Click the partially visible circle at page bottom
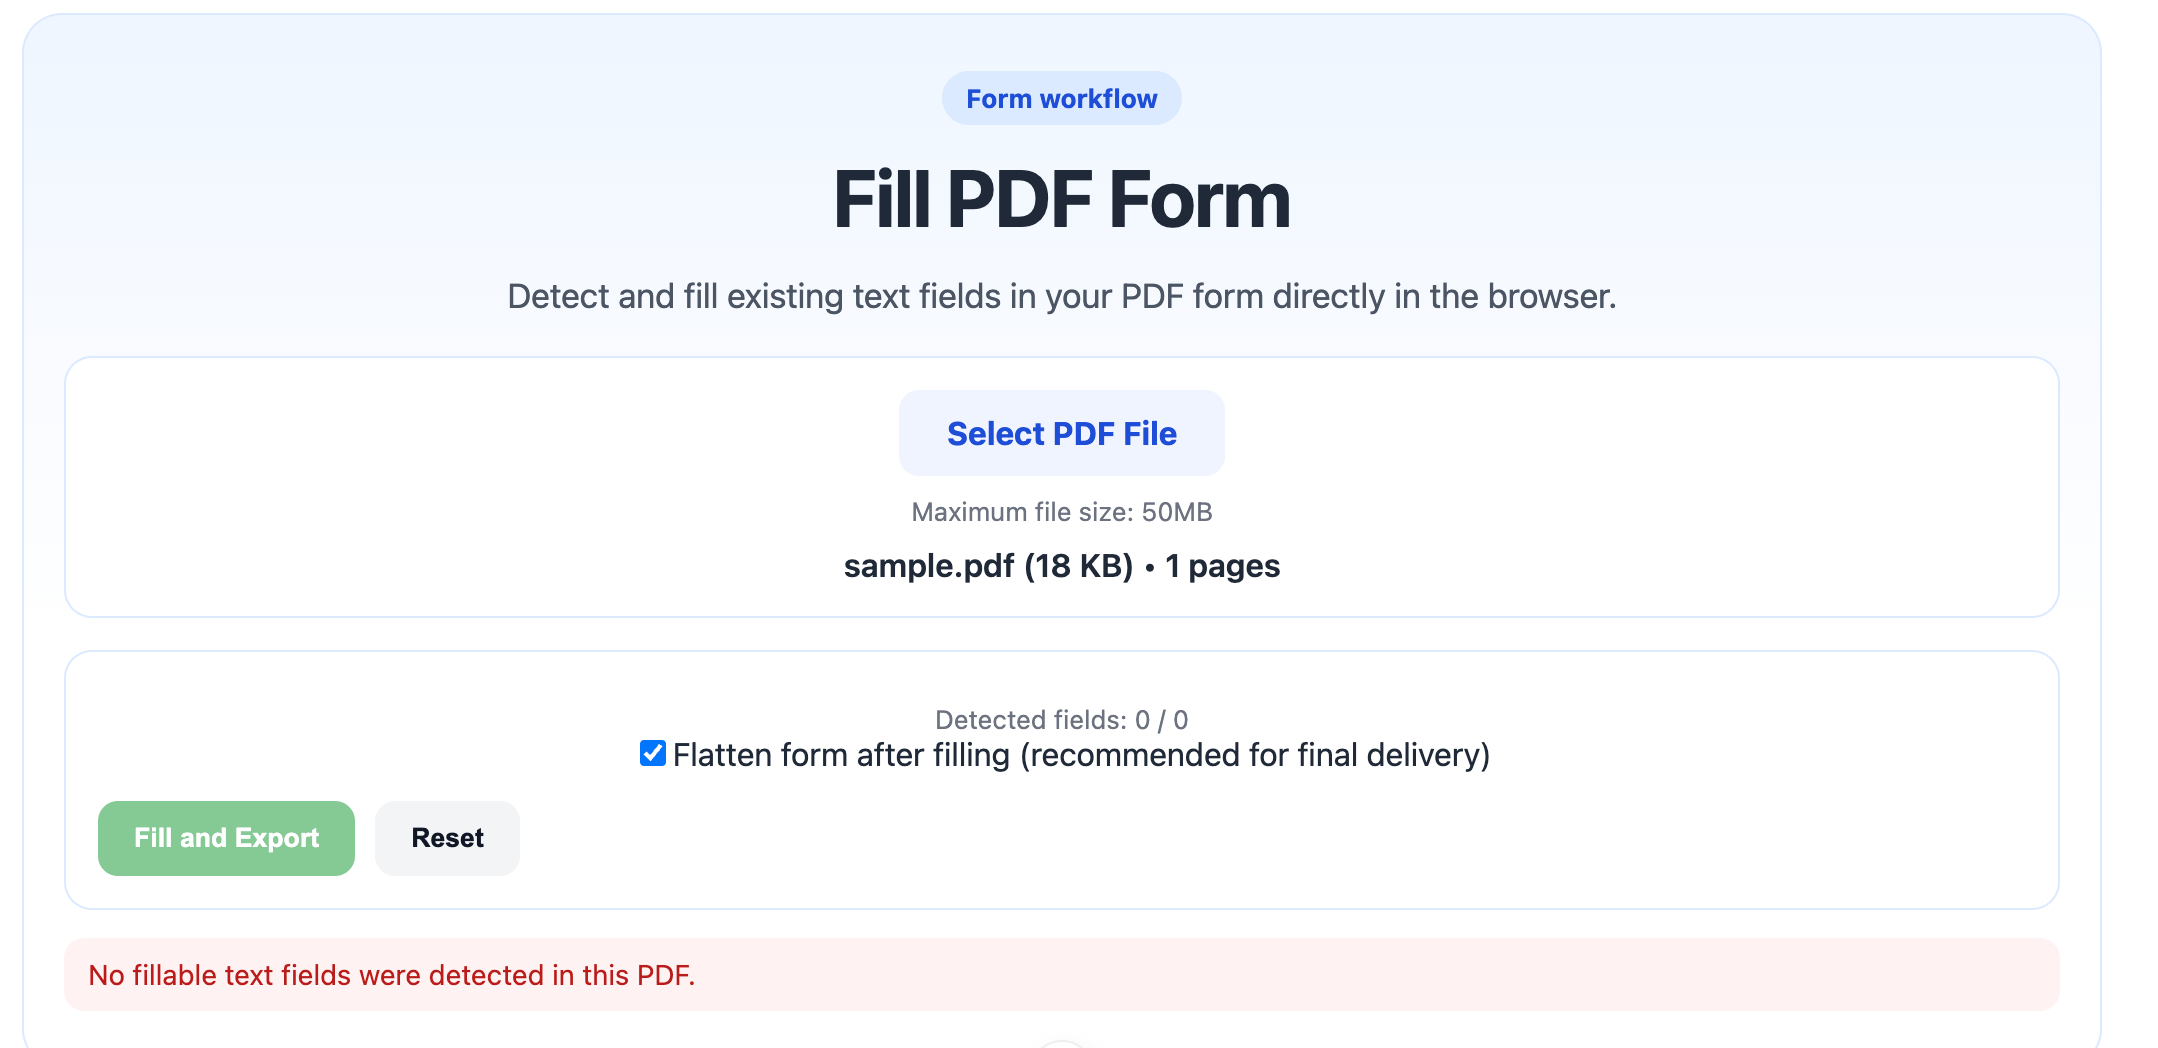2158x1048 pixels. click(1063, 1044)
